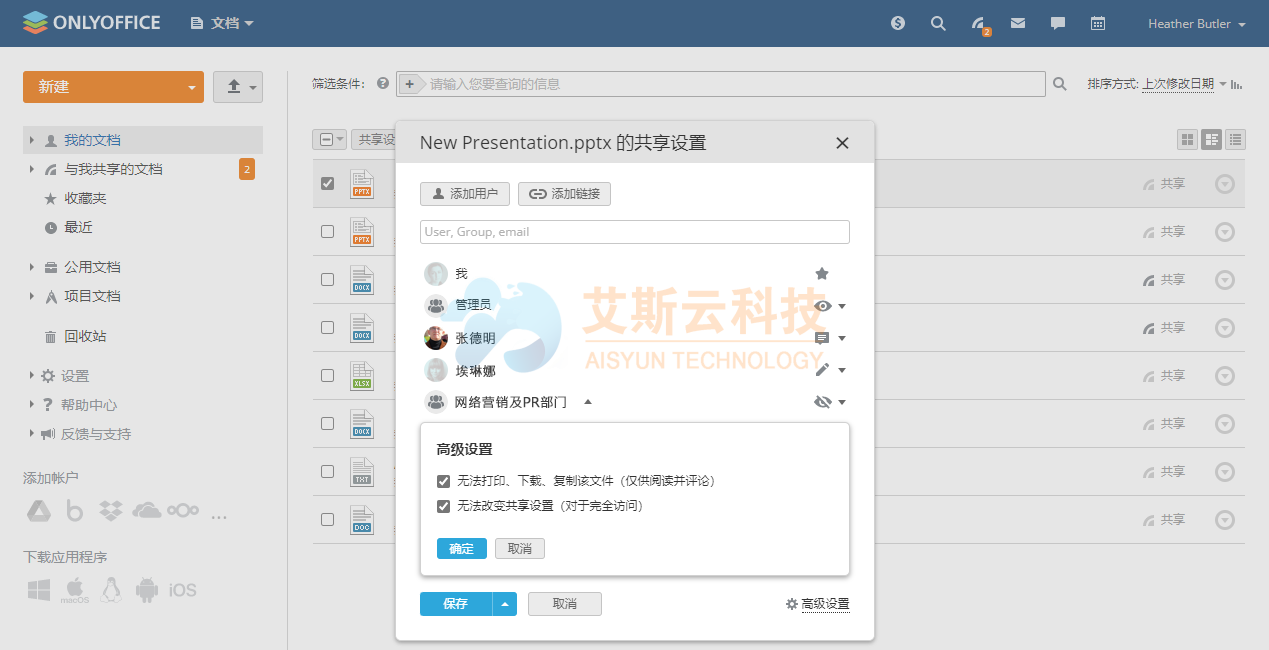The image size is (1269, 650).
Task: Close the sharing settings dialog
Action: [842, 143]
